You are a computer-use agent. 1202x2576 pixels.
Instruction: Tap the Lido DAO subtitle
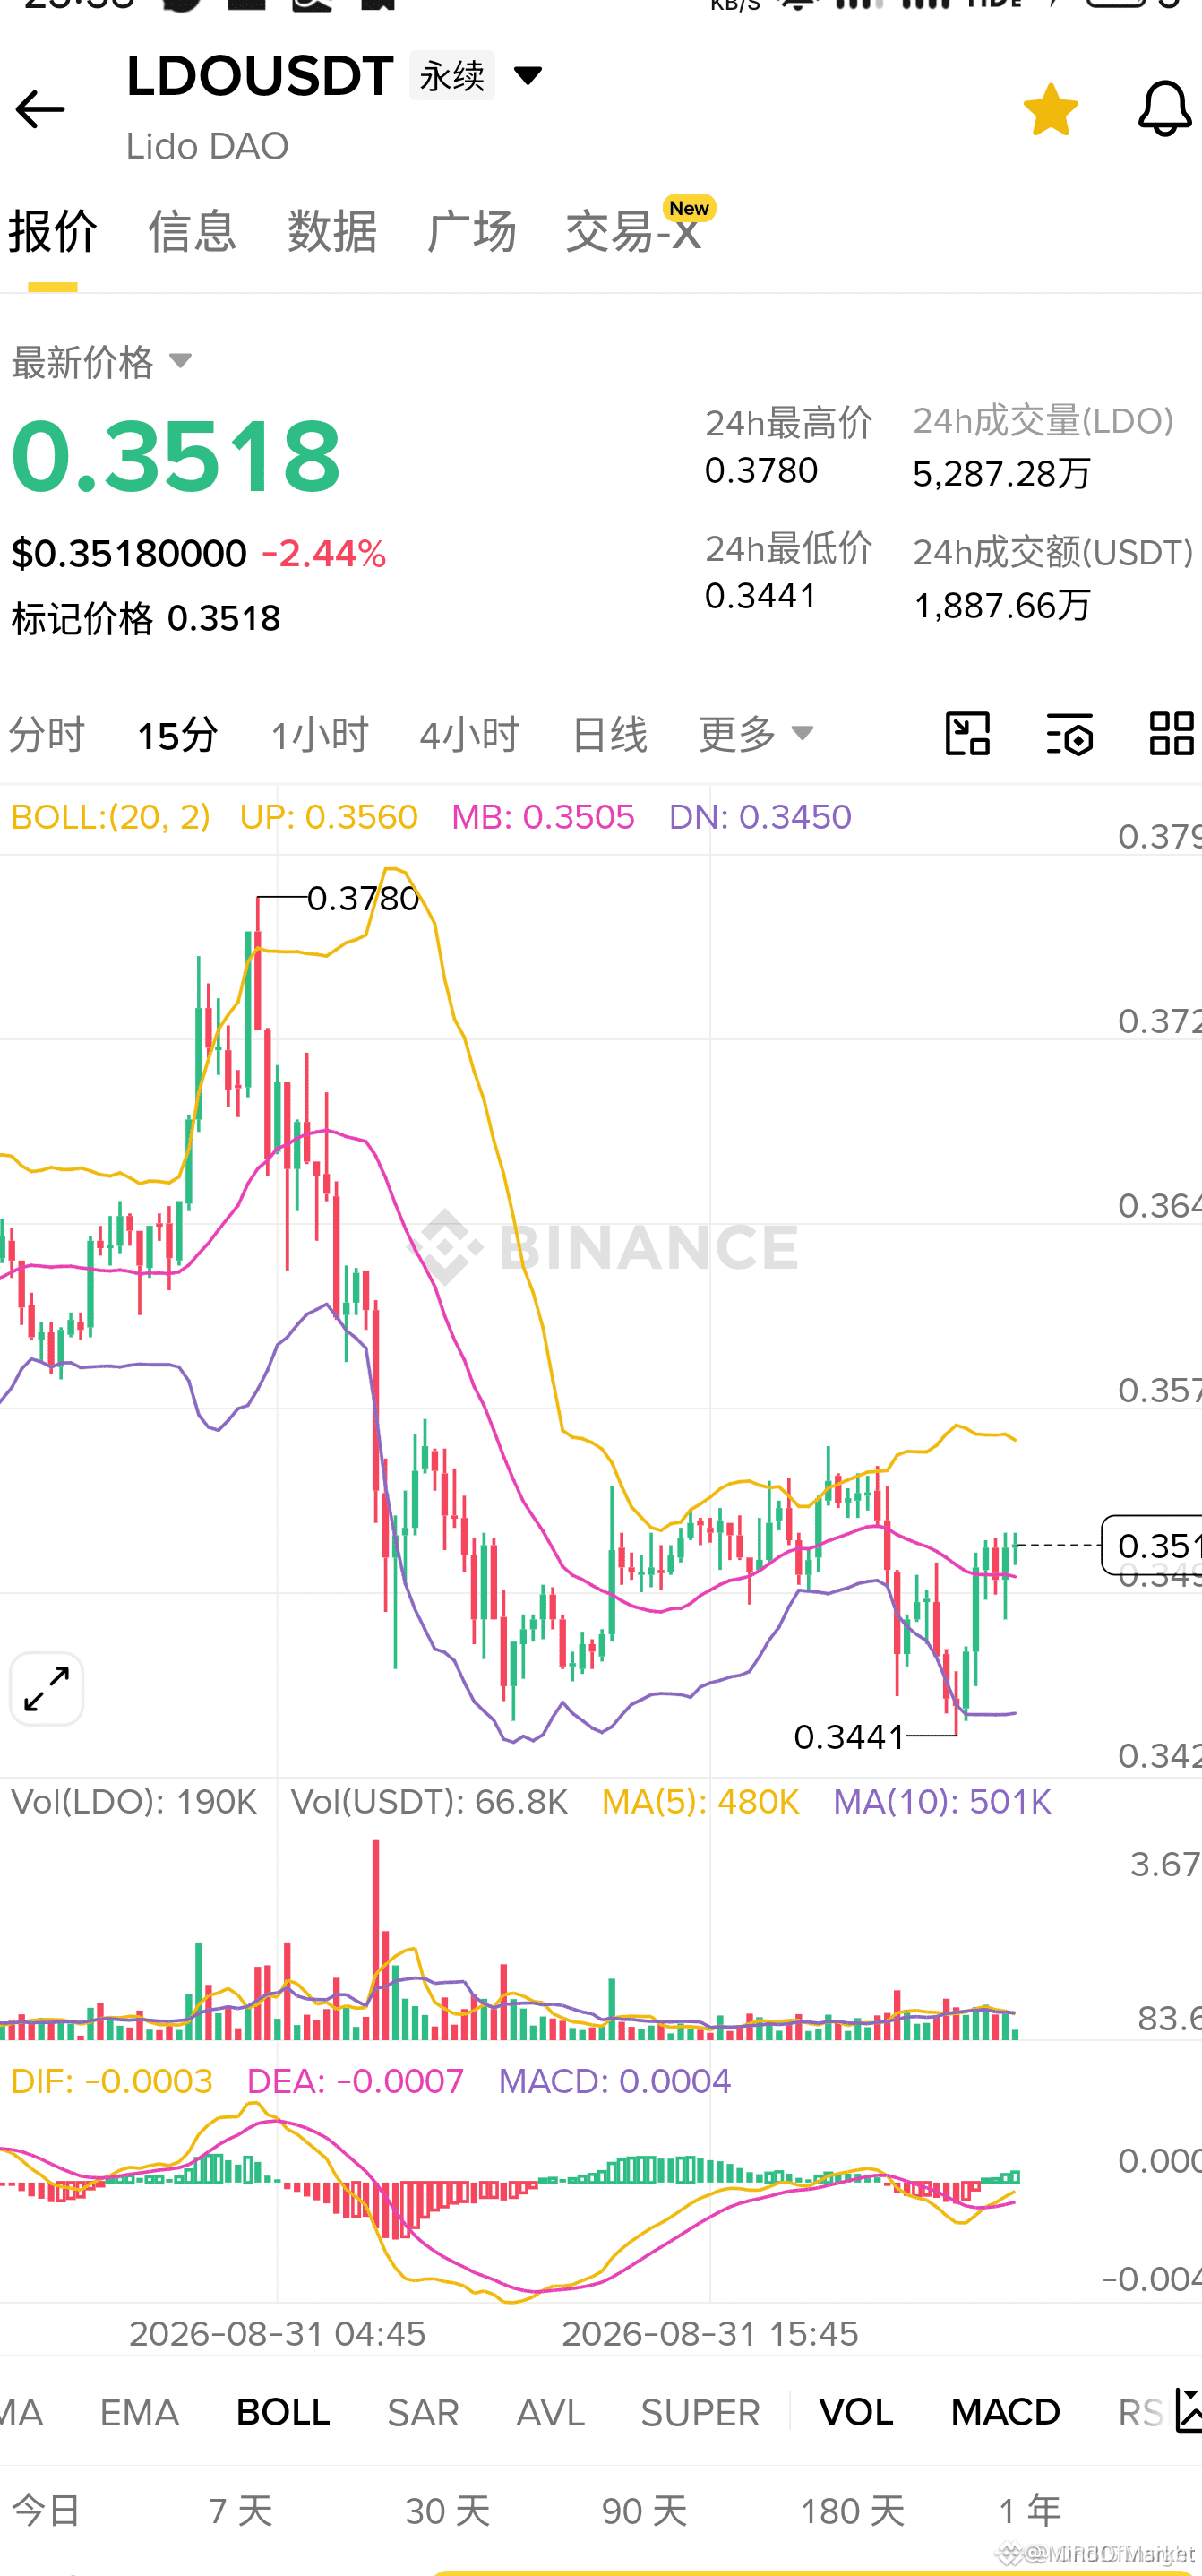(207, 146)
